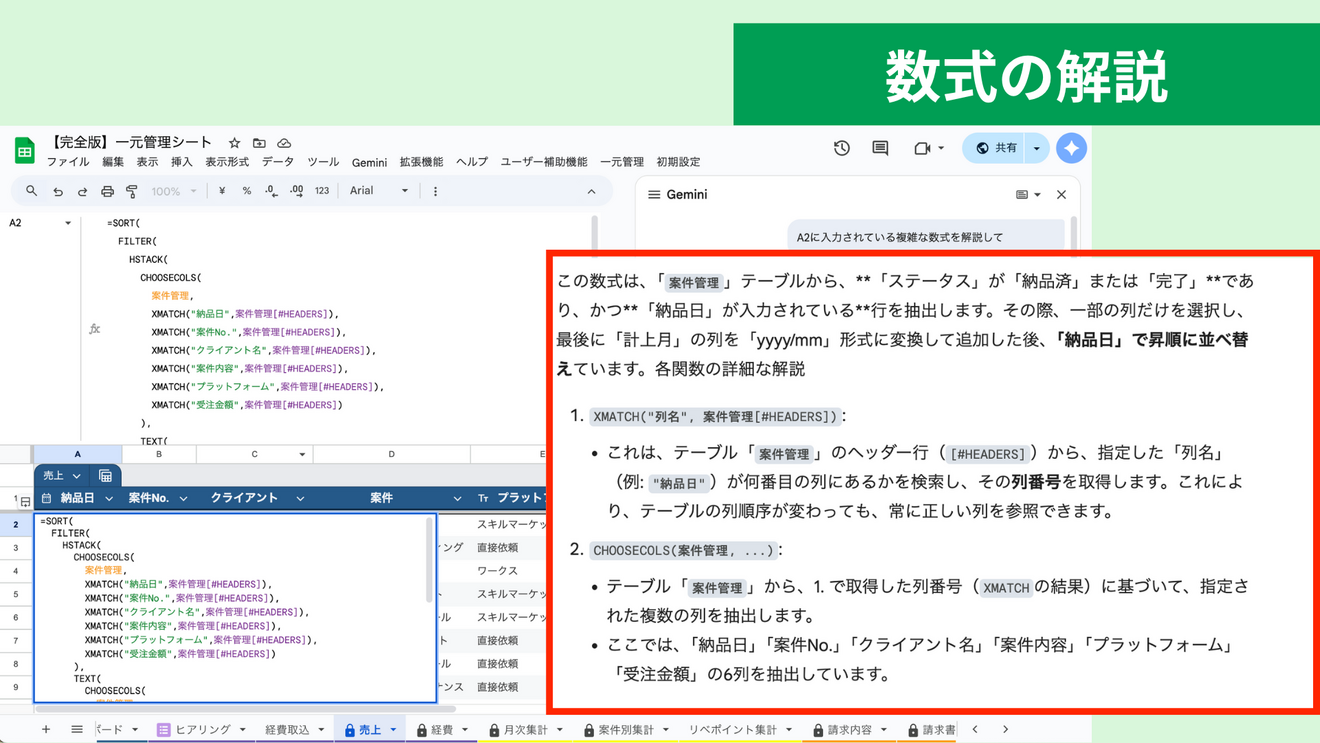
Task: Collapse the menus with the toolbar caret
Action: click(591, 191)
